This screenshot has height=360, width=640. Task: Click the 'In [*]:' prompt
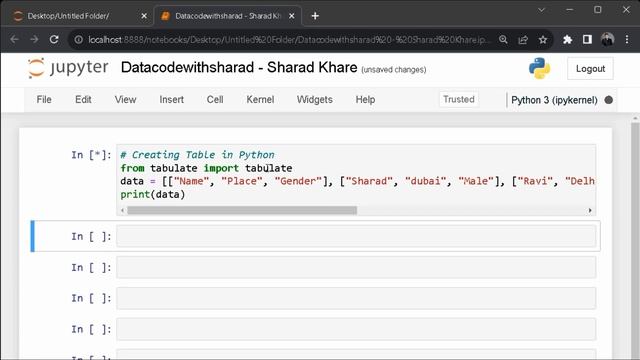pyautogui.click(x=91, y=155)
